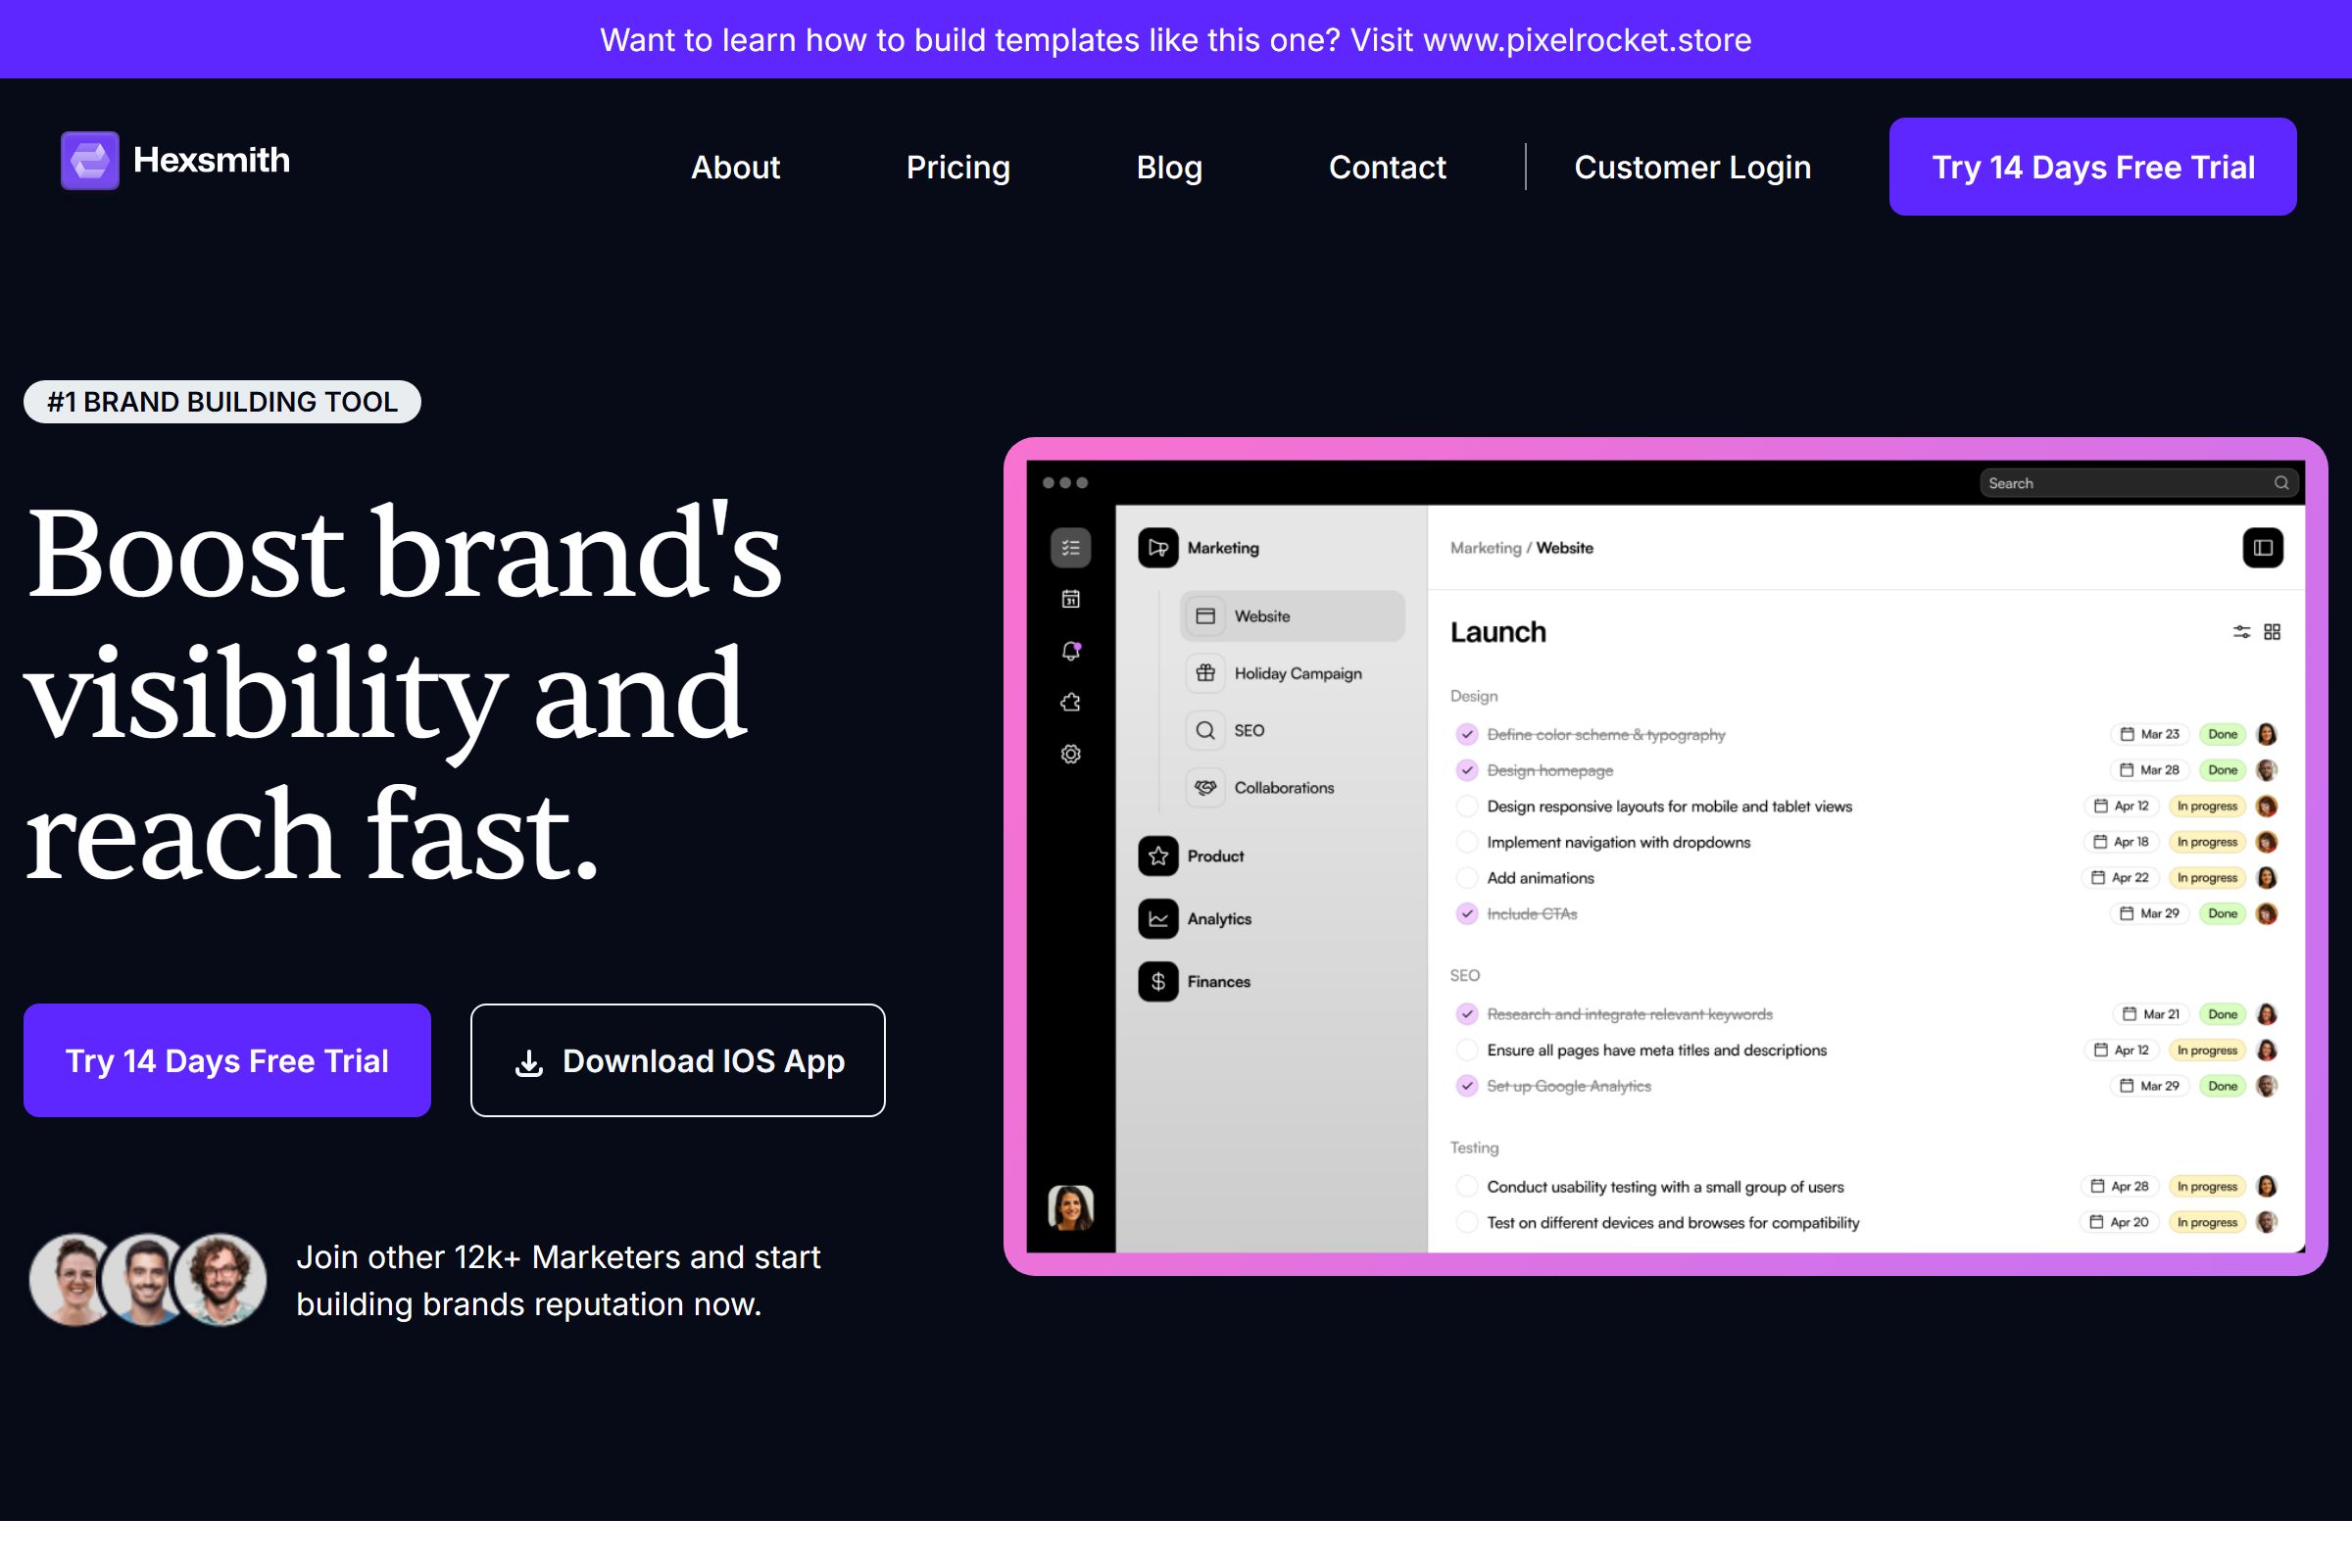
Task: Click the filter sliders icon beside Launch
Action: coord(2241,632)
